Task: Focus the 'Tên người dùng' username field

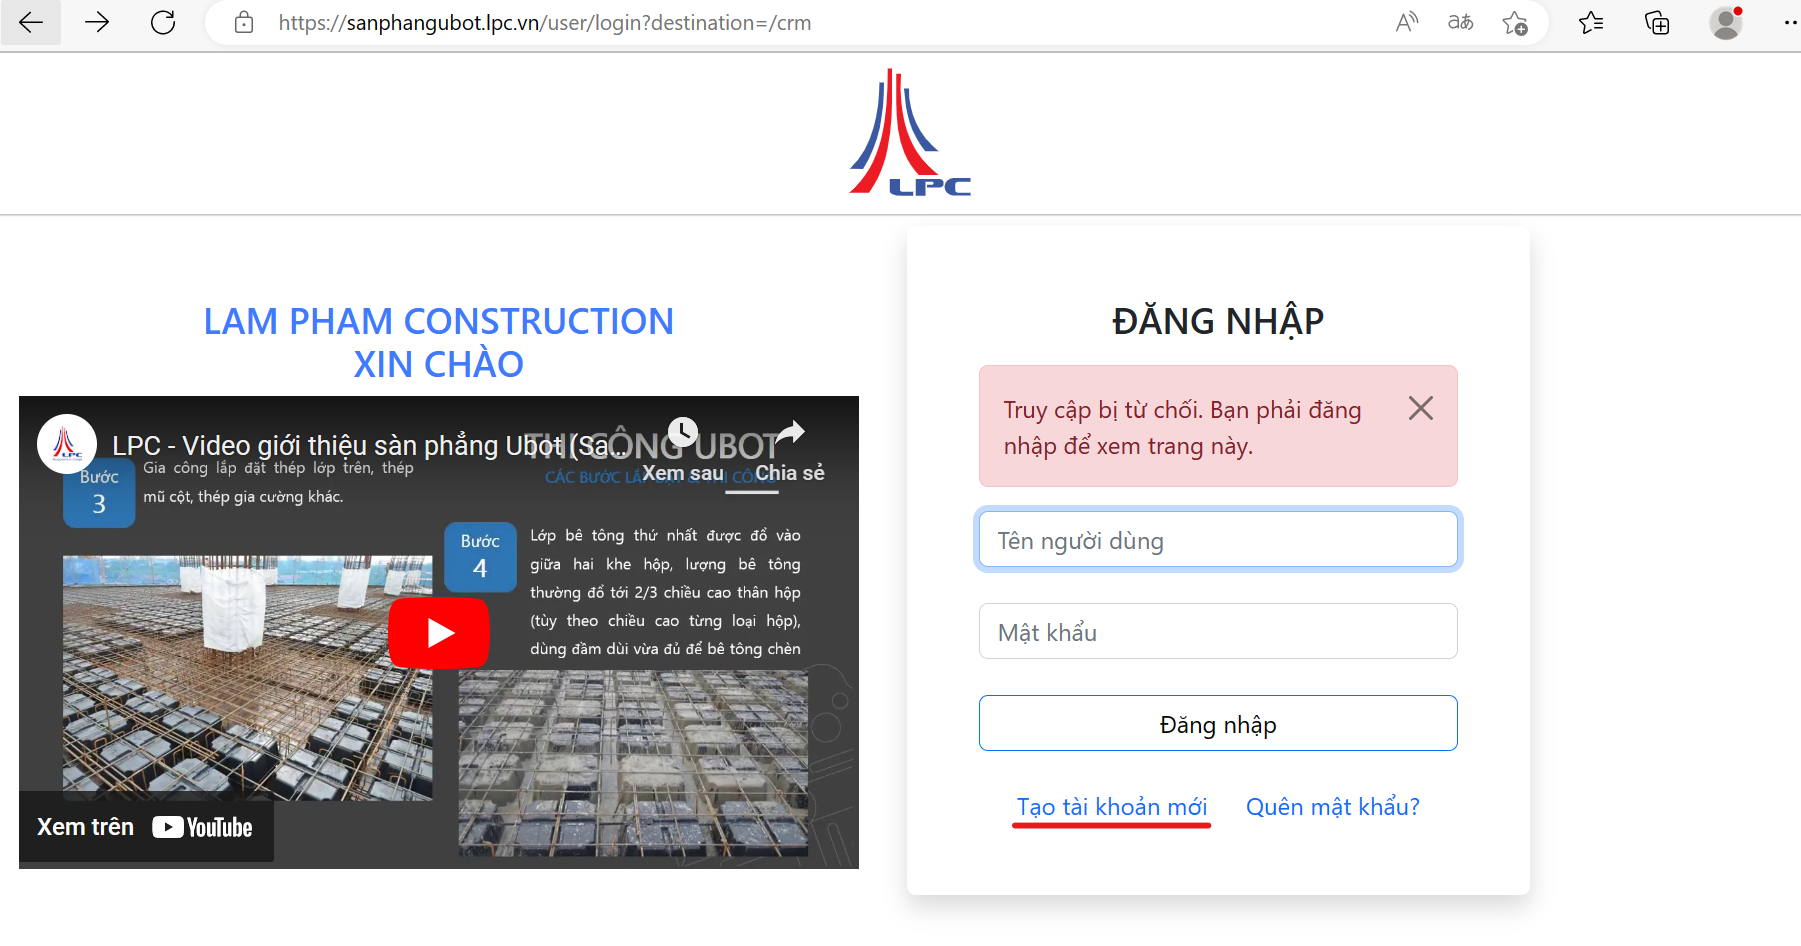Action: click(x=1217, y=539)
